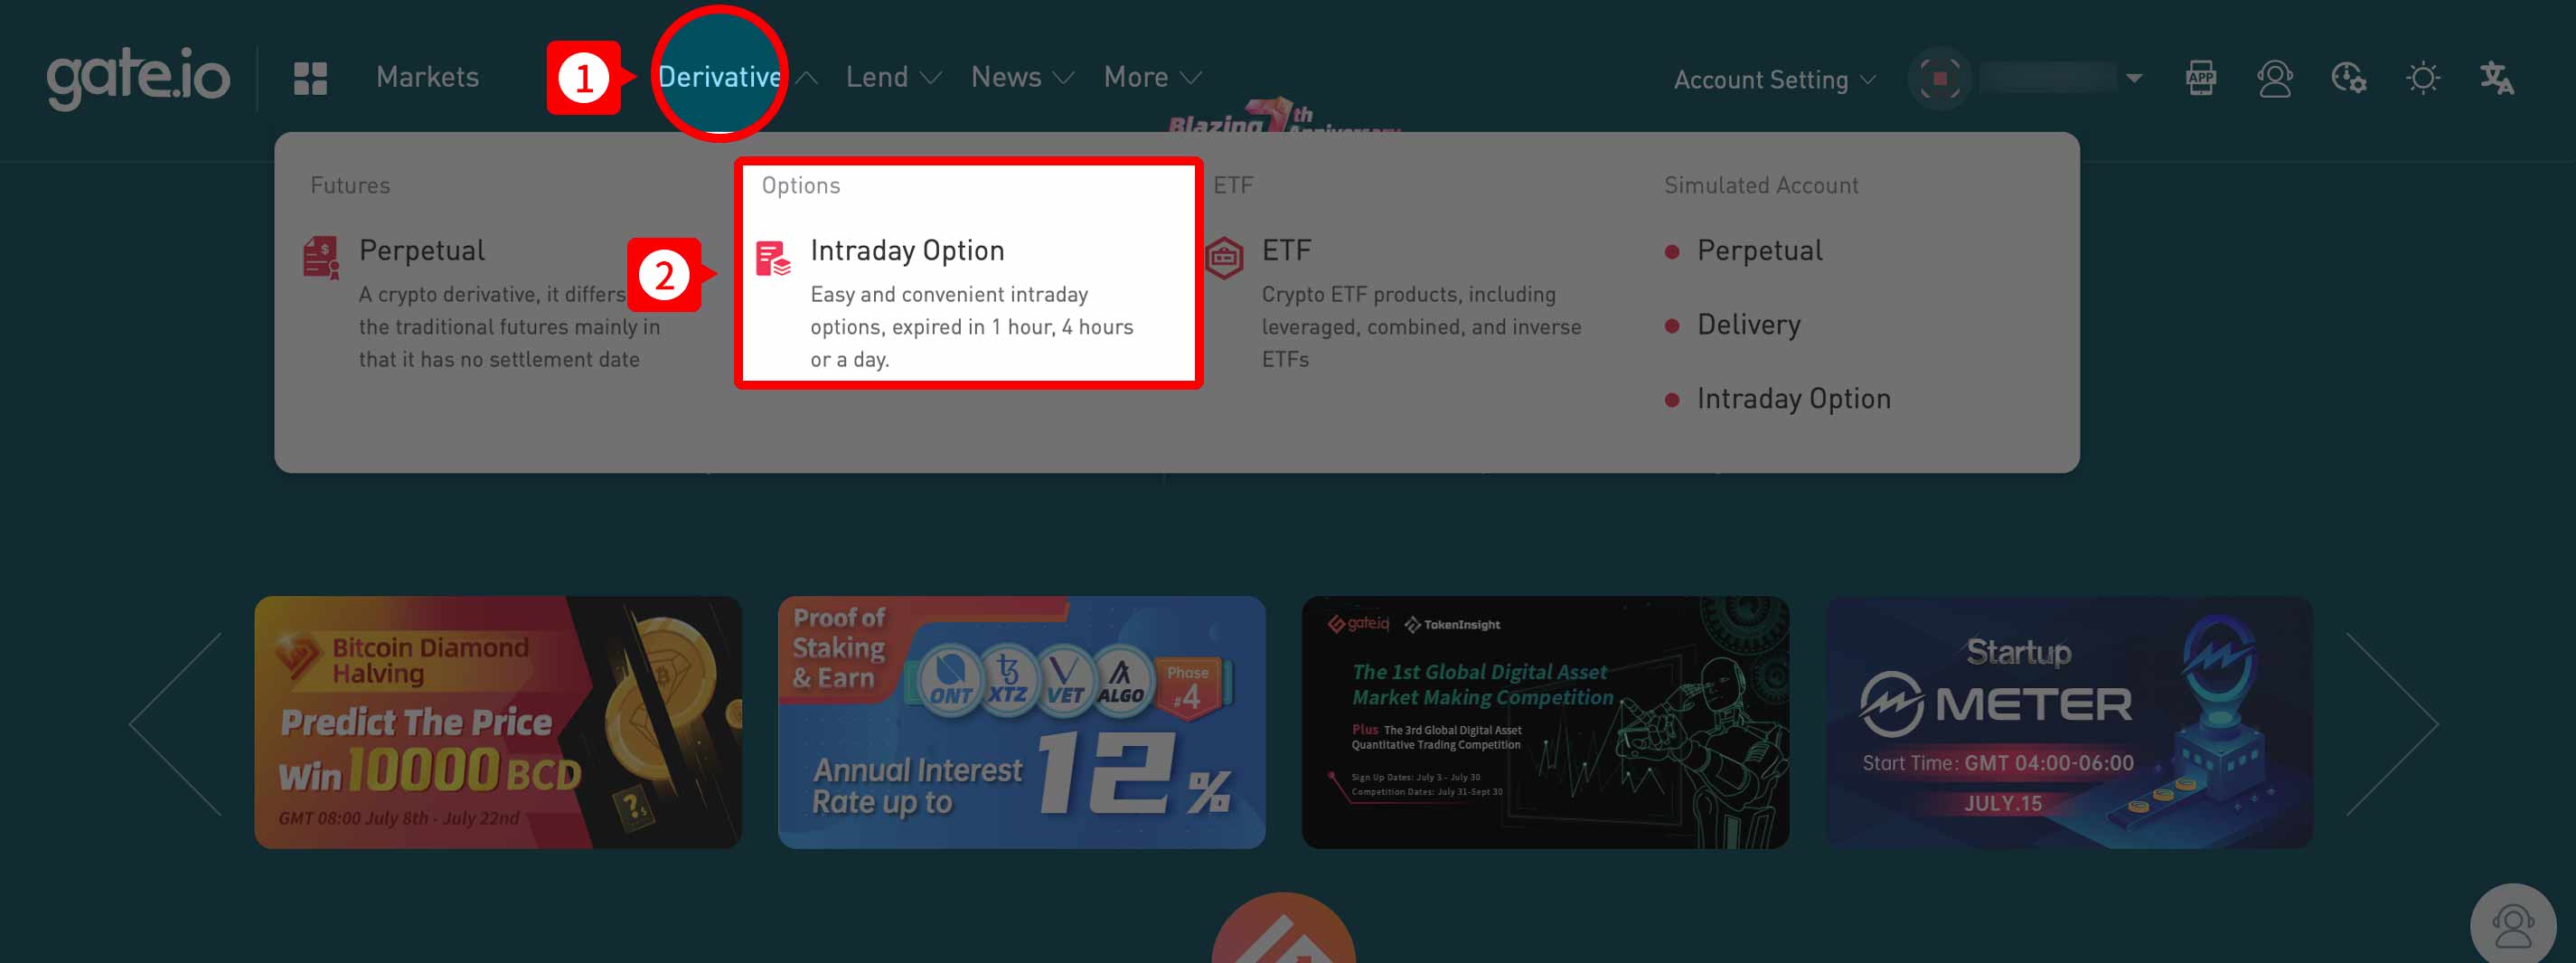Click the APP download icon

click(x=2201, y=78)
